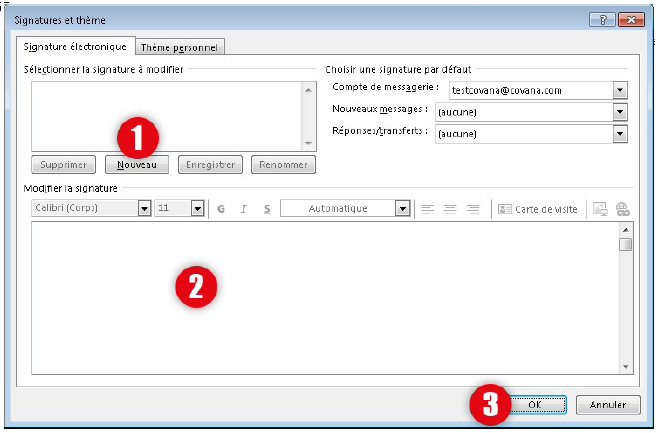Toggle underline formatting (S) button
This screenshot has width=660, height=433.
point(267,209)
